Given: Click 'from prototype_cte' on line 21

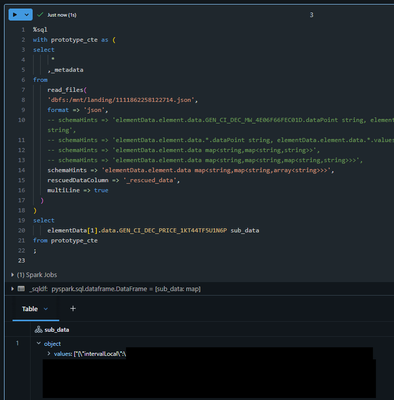Looking at the screenshot, I should 65,240.
